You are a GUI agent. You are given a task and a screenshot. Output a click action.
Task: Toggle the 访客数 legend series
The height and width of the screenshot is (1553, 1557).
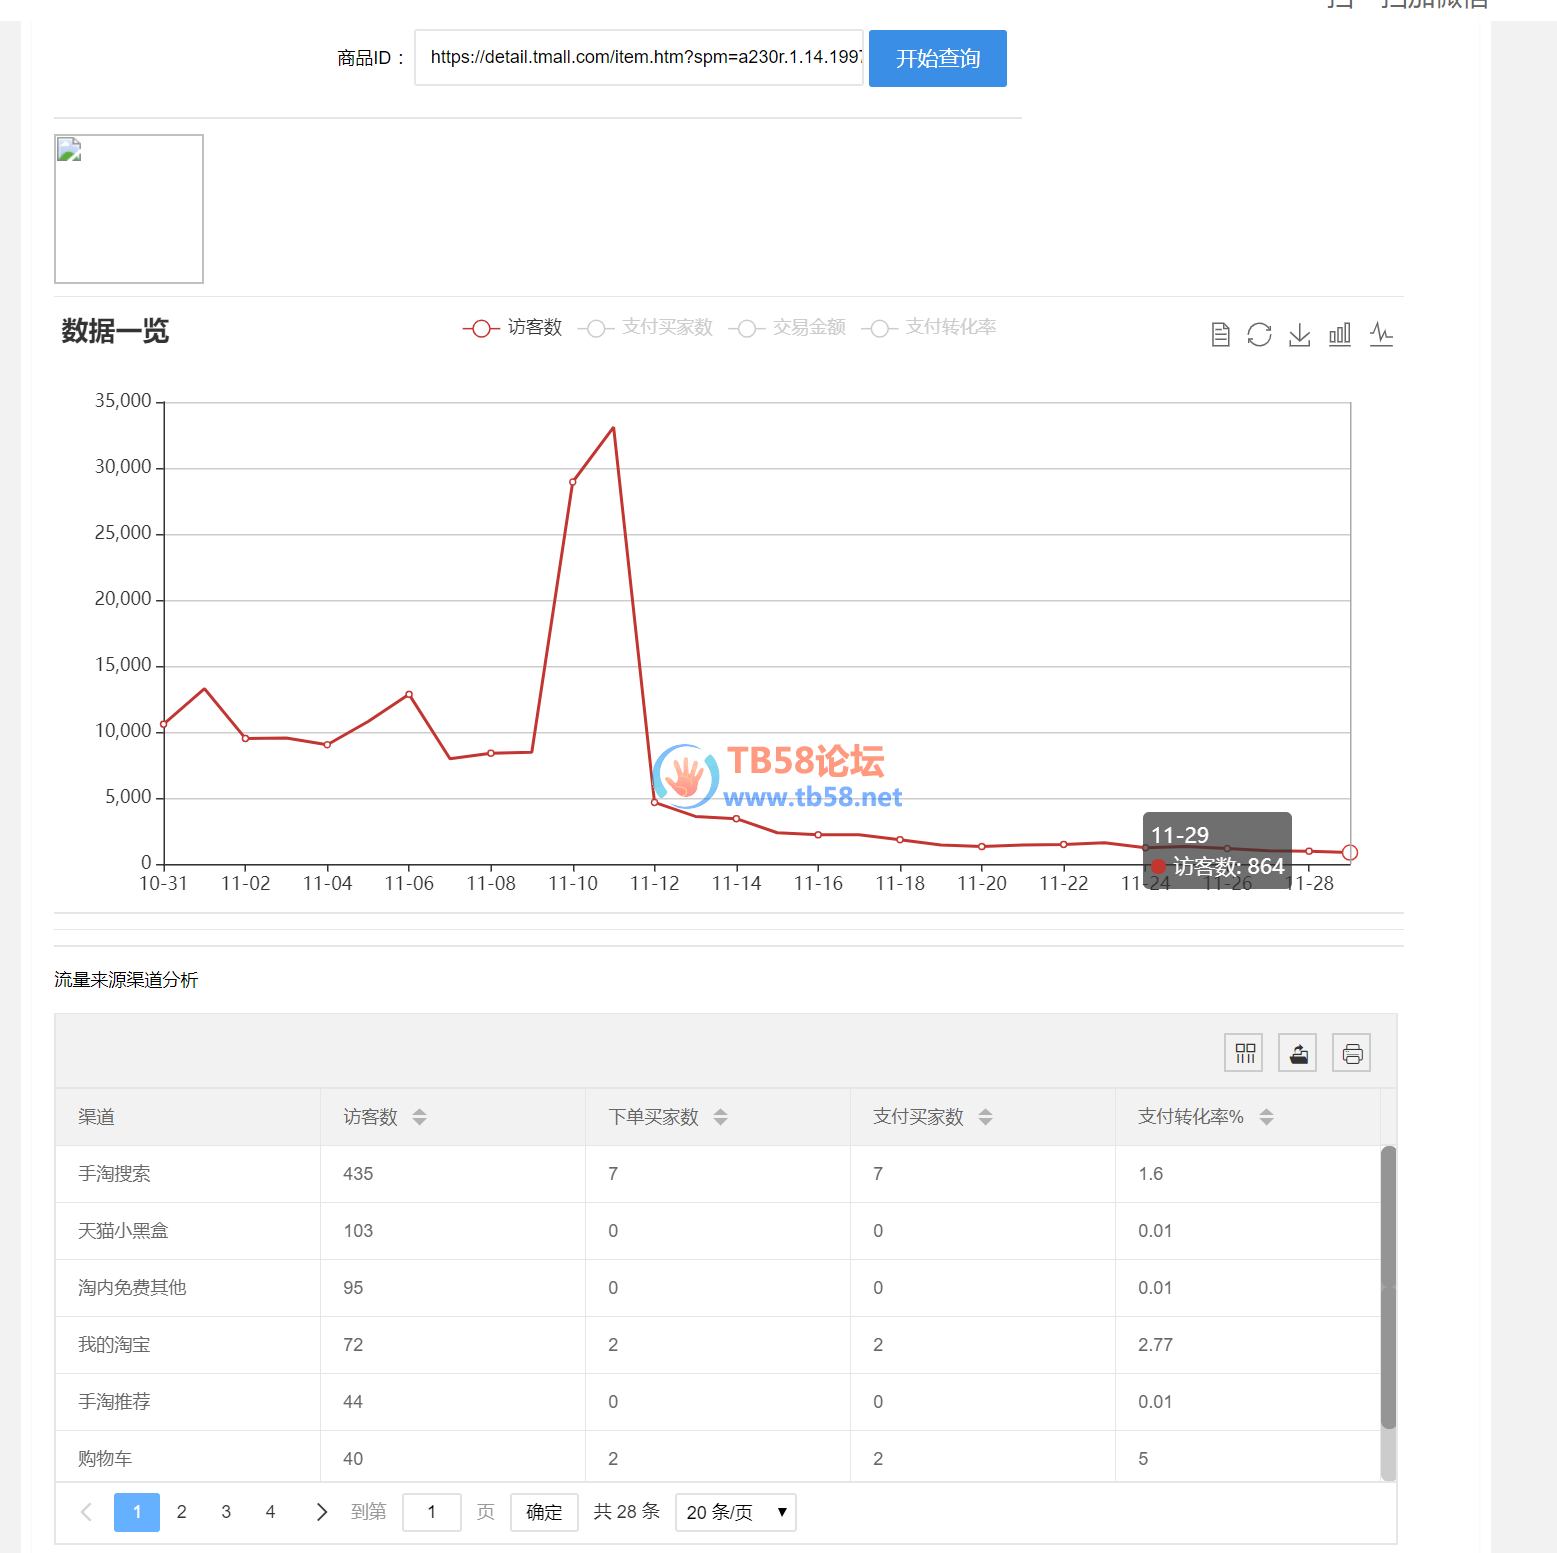[513, 328]
